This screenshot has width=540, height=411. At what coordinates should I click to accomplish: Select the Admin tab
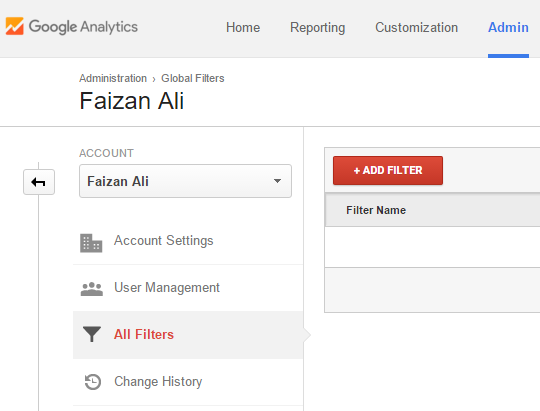(x=508, y=28)
